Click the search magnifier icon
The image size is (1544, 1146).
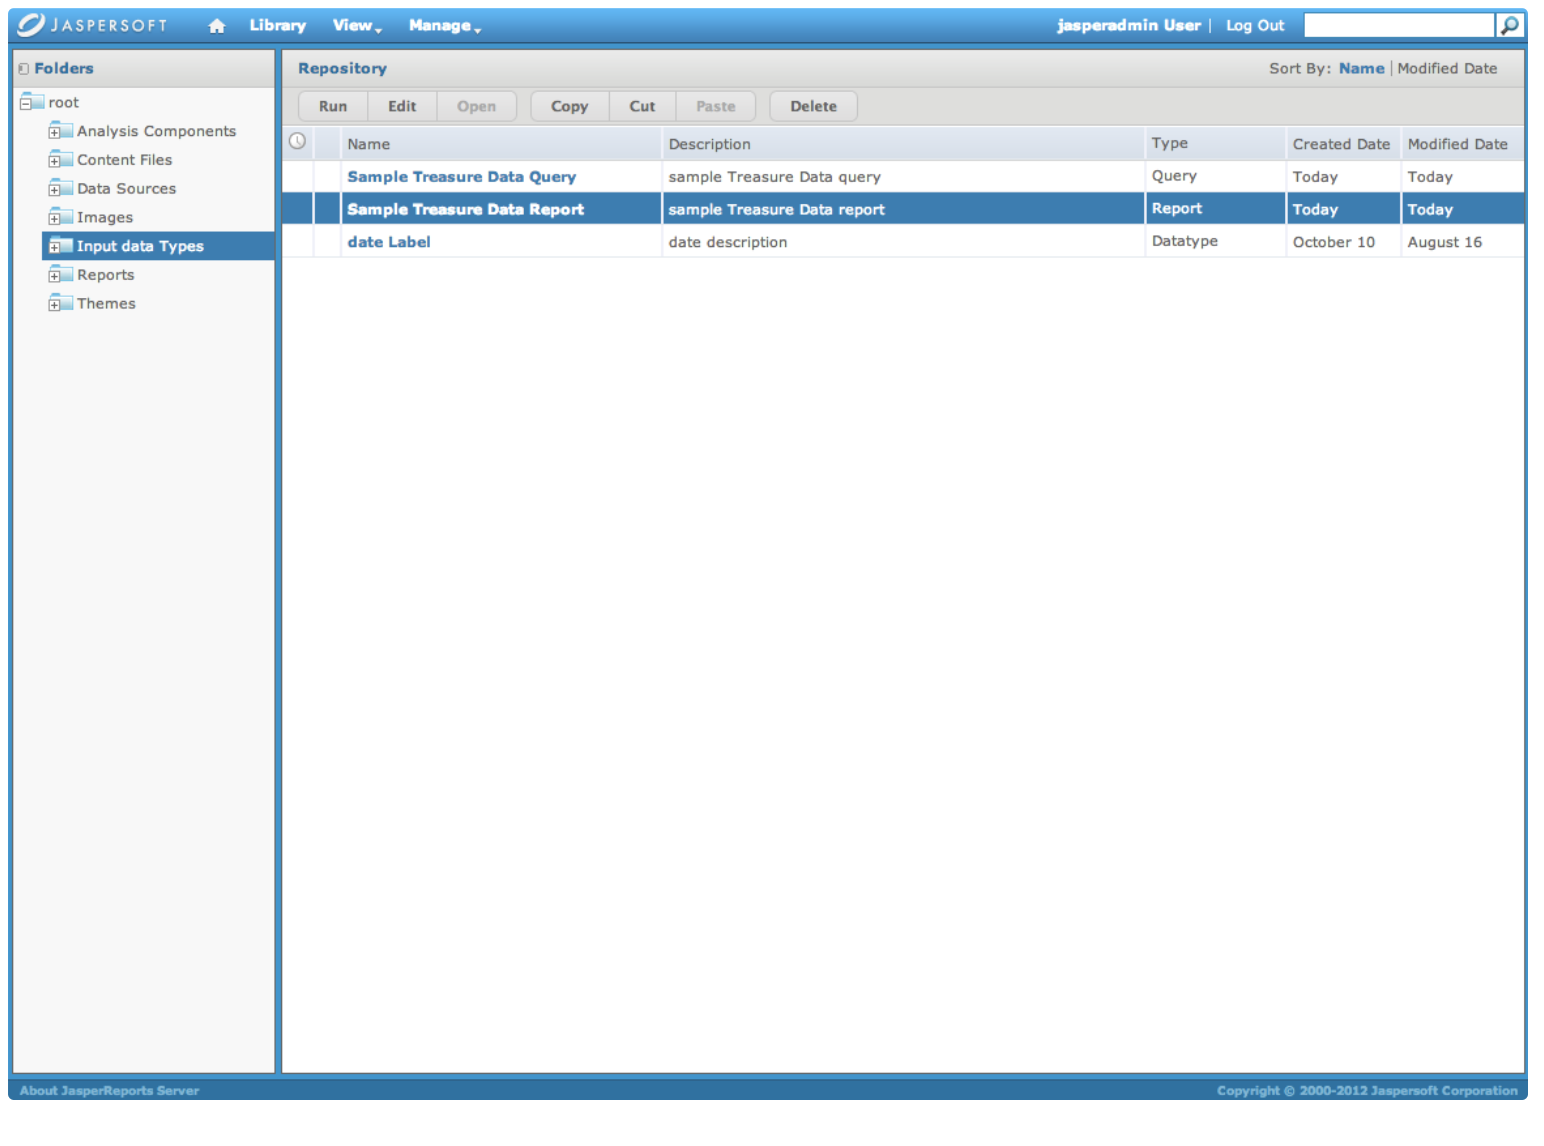click(x=1509, y=25)
